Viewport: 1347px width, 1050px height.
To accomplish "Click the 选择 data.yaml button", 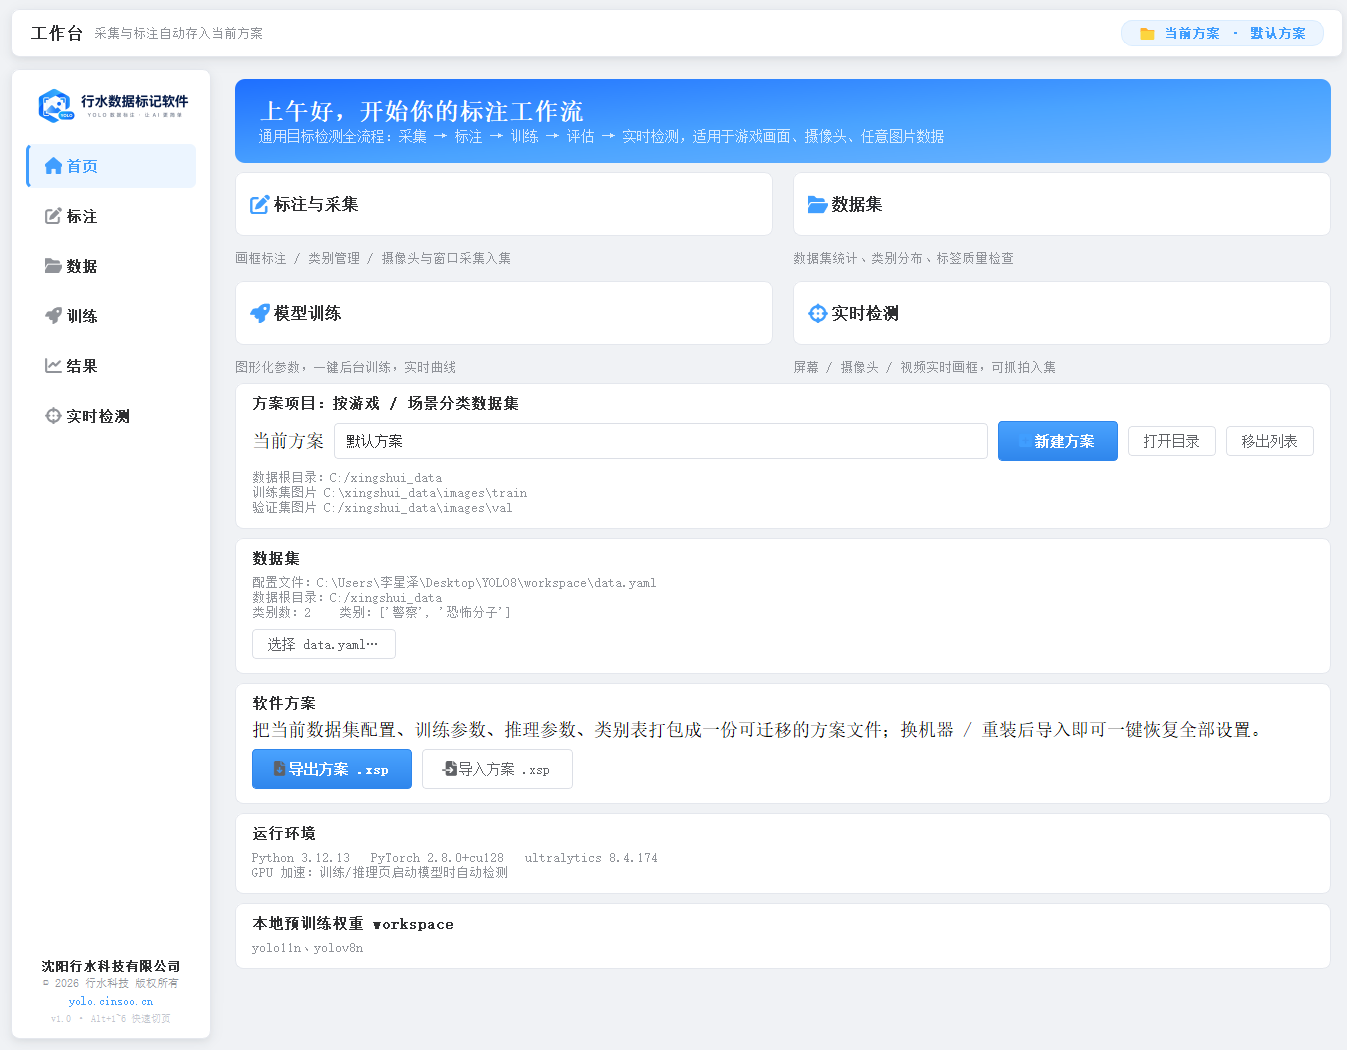I will (x=324, y=644).
